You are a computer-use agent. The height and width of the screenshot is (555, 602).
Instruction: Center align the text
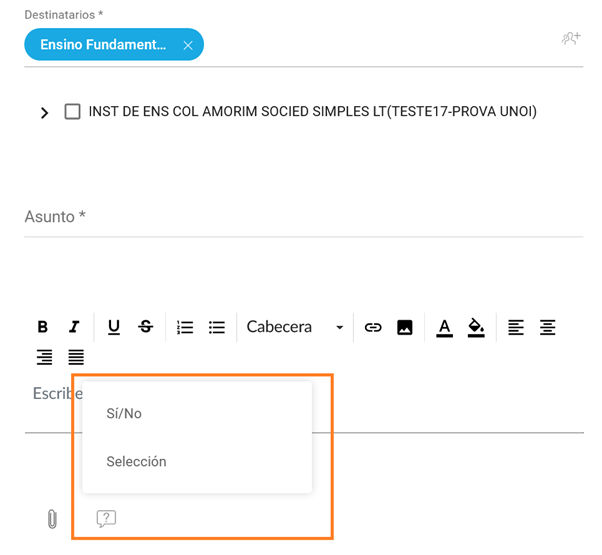pyautogui.click(x=548, y=327)
